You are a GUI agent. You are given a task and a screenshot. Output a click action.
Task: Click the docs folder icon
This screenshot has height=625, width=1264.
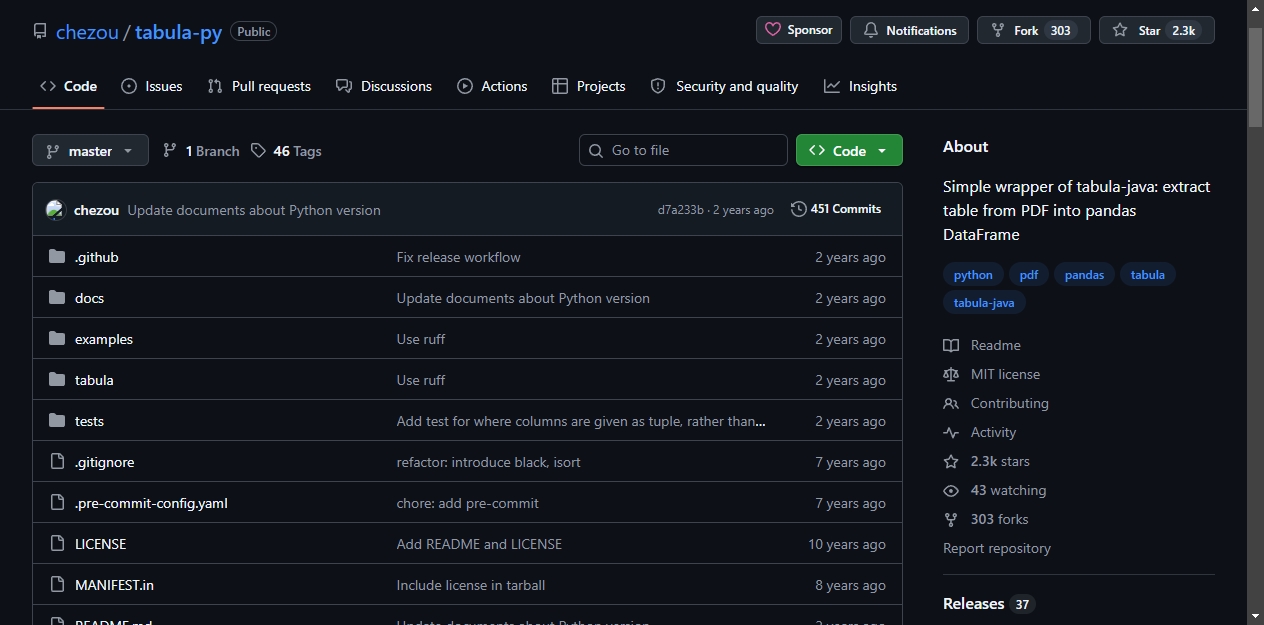pos(57,298)
